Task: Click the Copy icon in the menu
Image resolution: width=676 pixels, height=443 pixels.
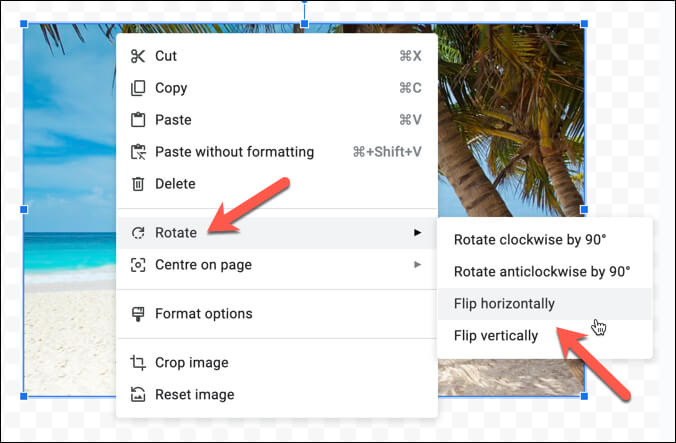Action: tap(138, 88)
